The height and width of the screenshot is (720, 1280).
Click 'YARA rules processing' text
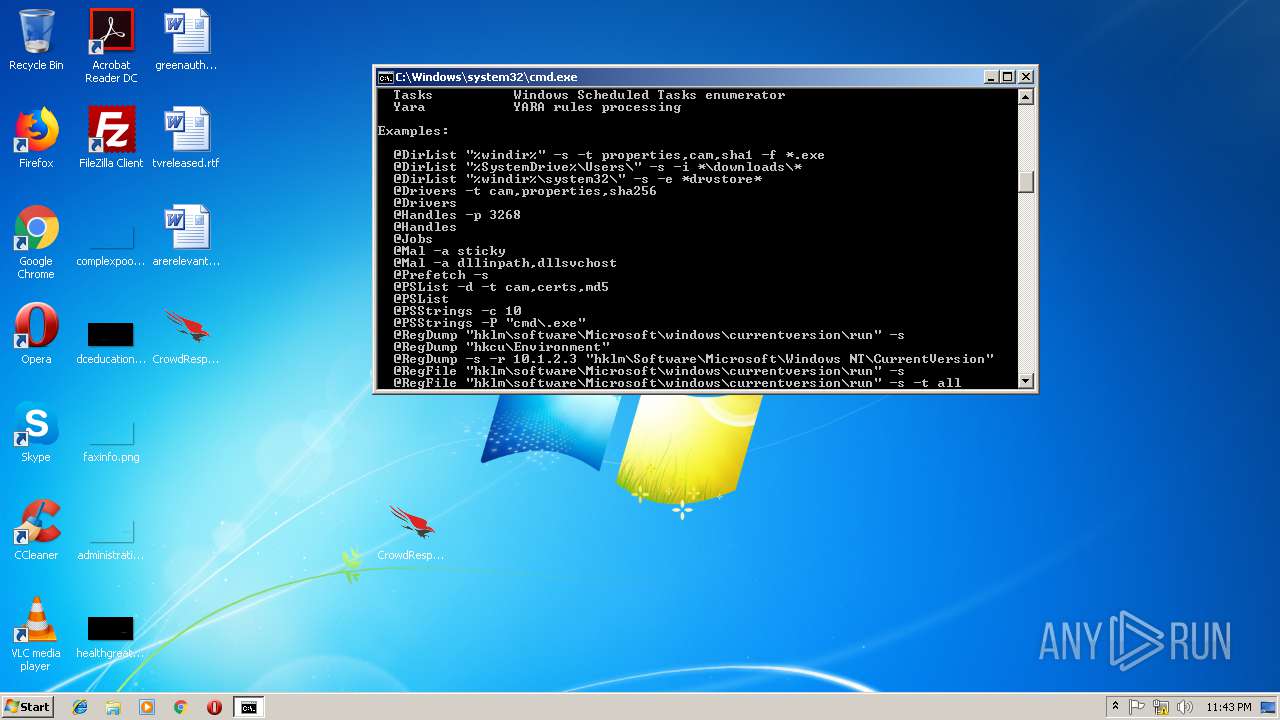tap(597, 107)
